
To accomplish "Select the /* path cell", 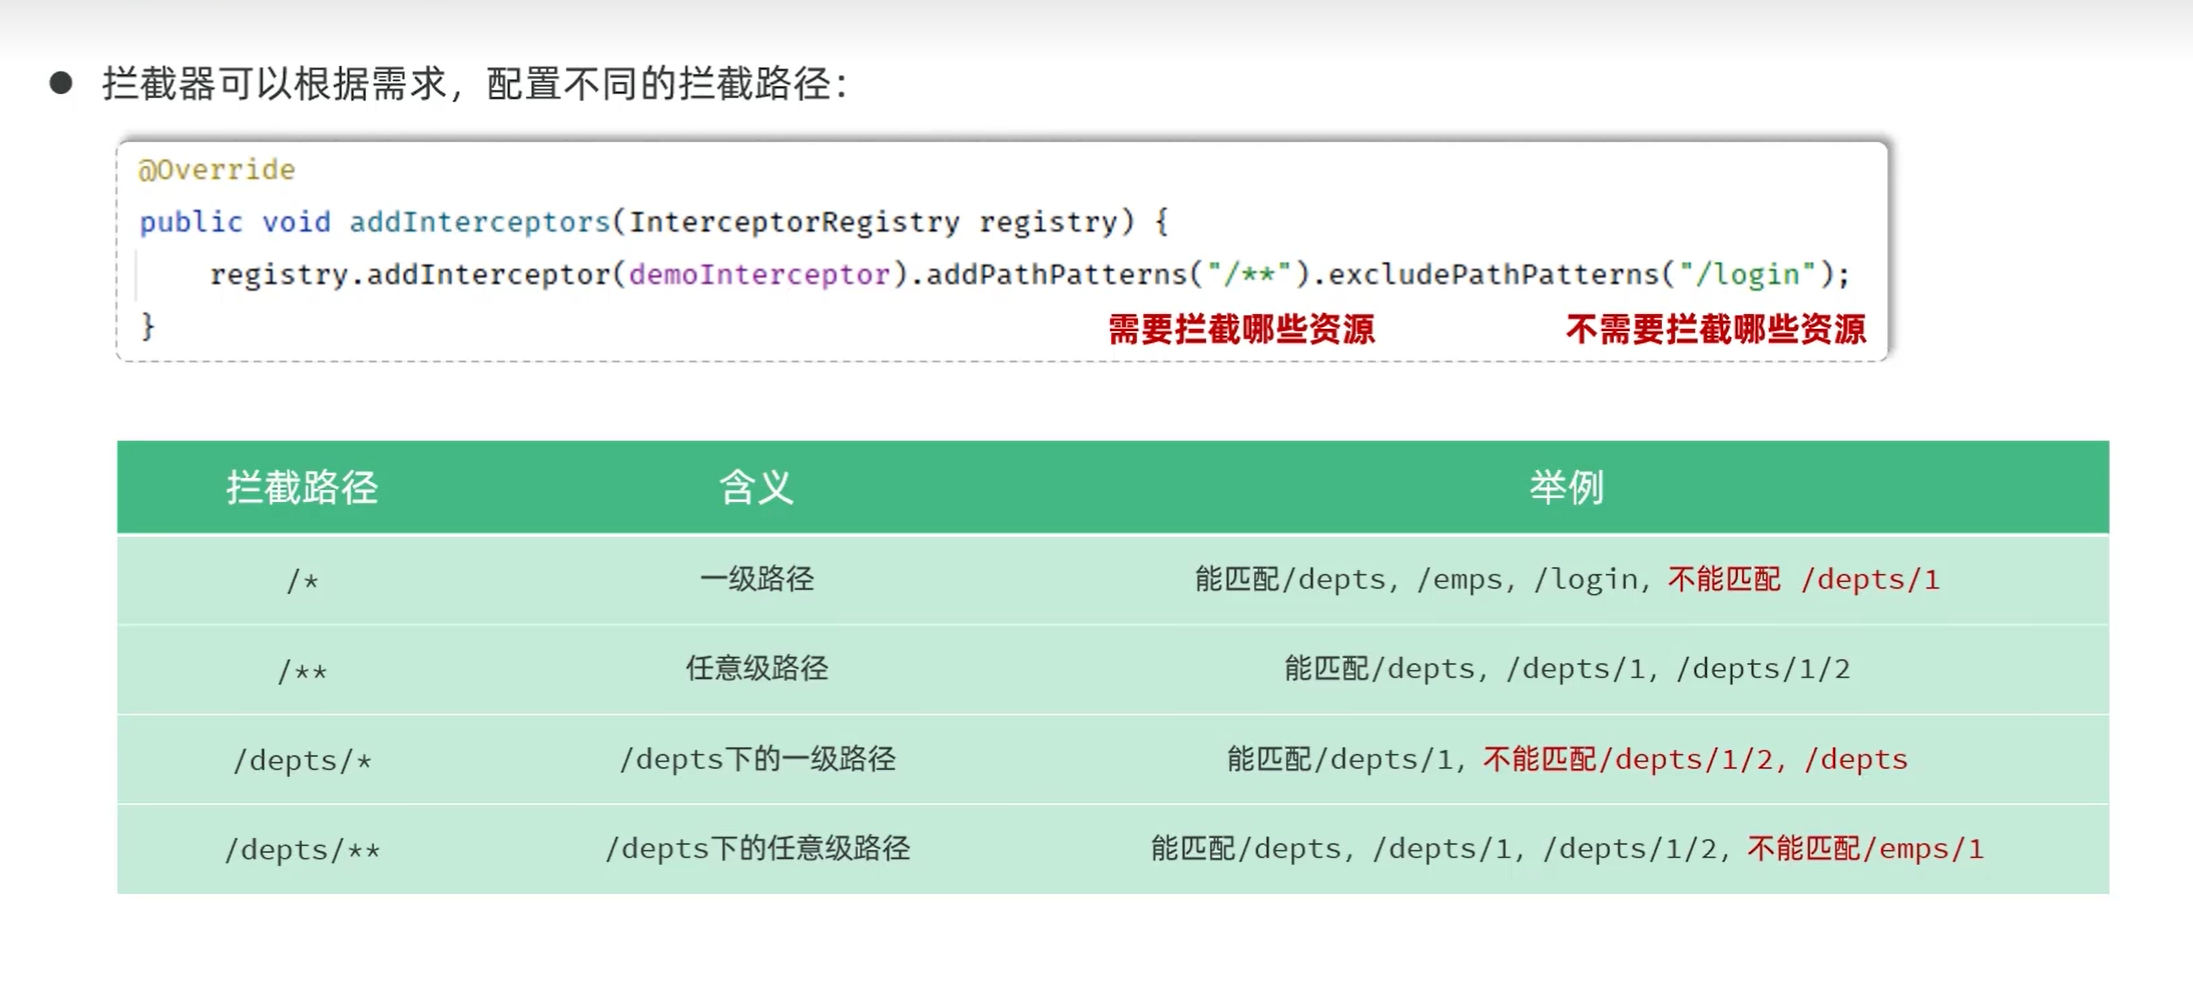I will [x=302, y=580].
